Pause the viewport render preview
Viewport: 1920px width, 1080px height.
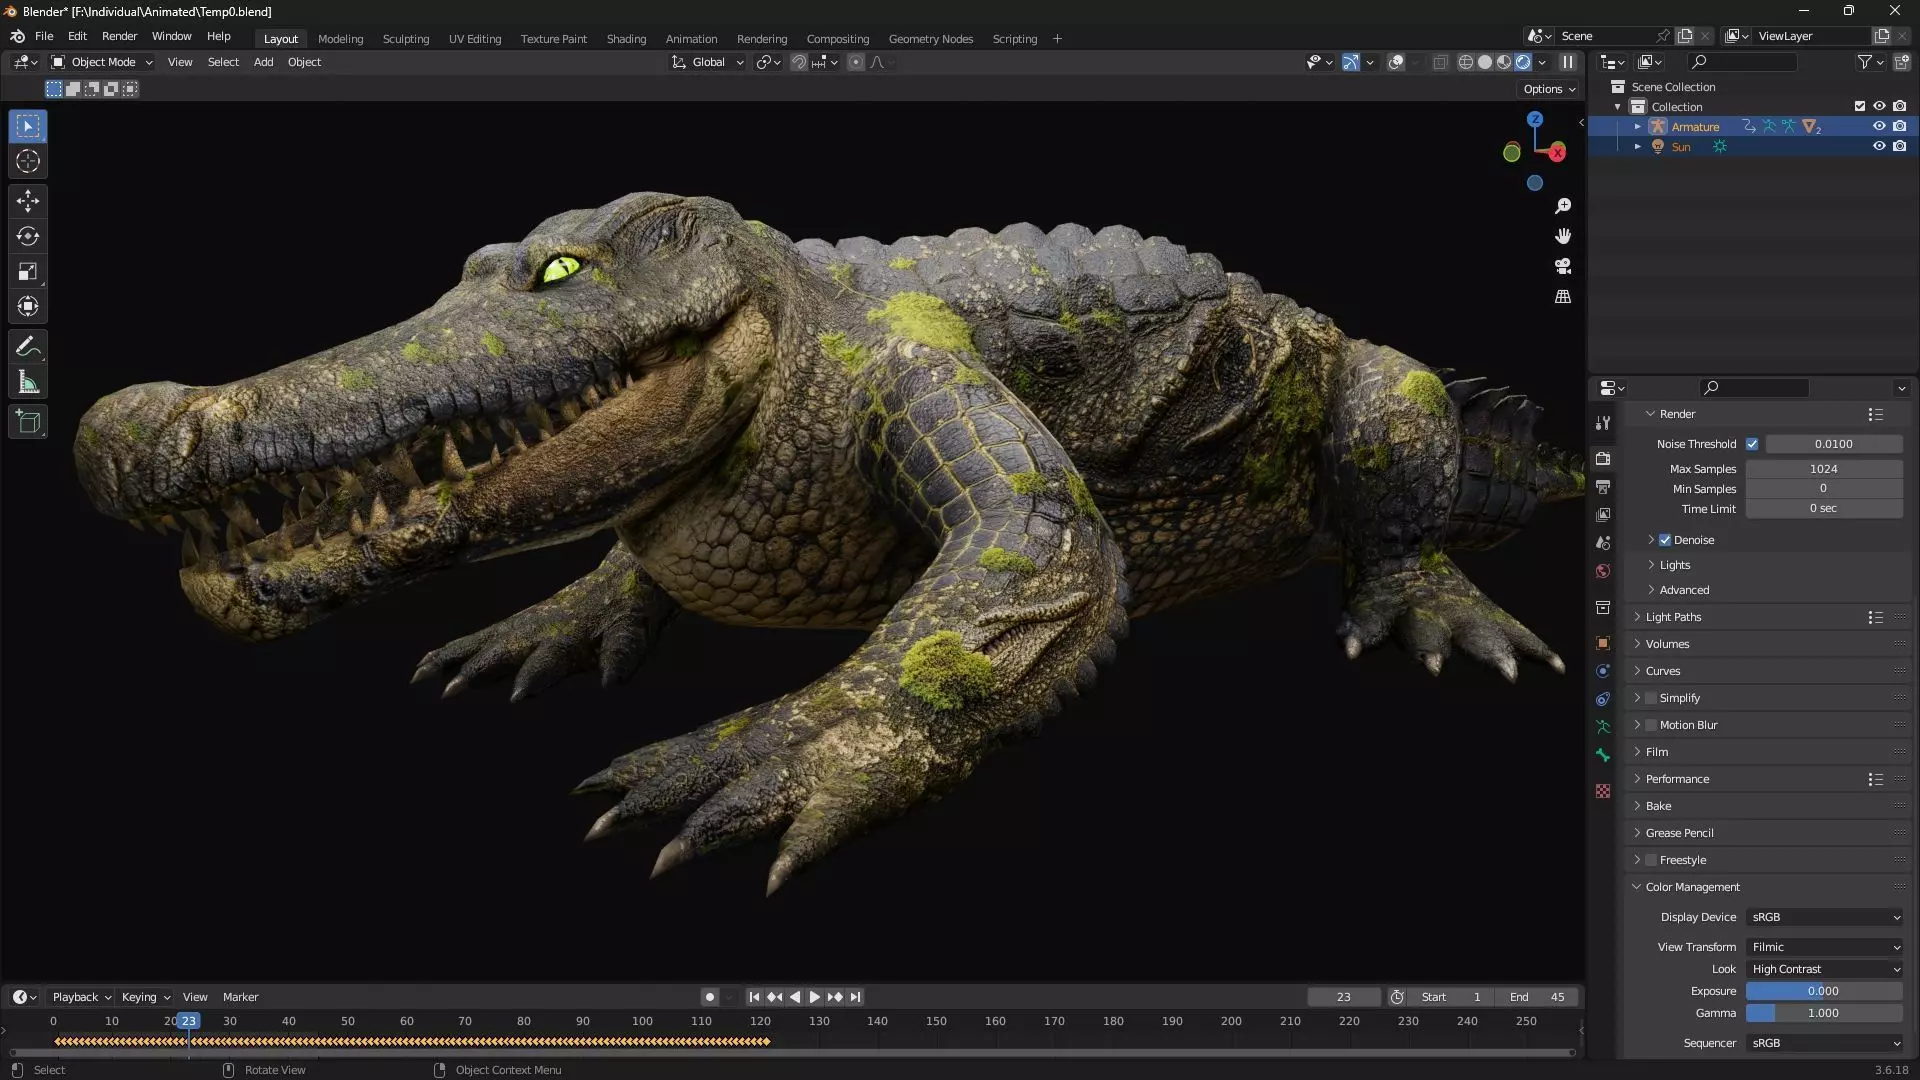click(1568, 62)
